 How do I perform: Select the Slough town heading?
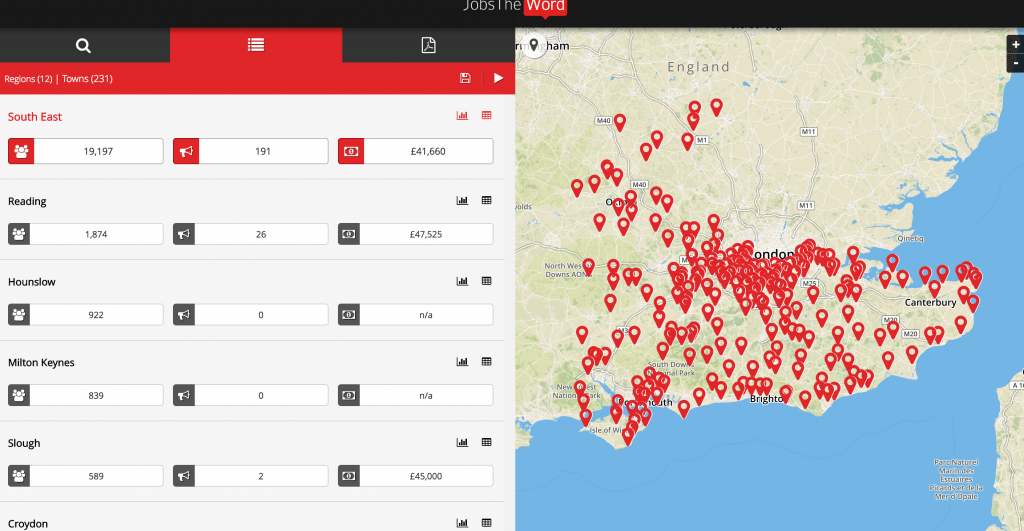(x=24, y=443)
